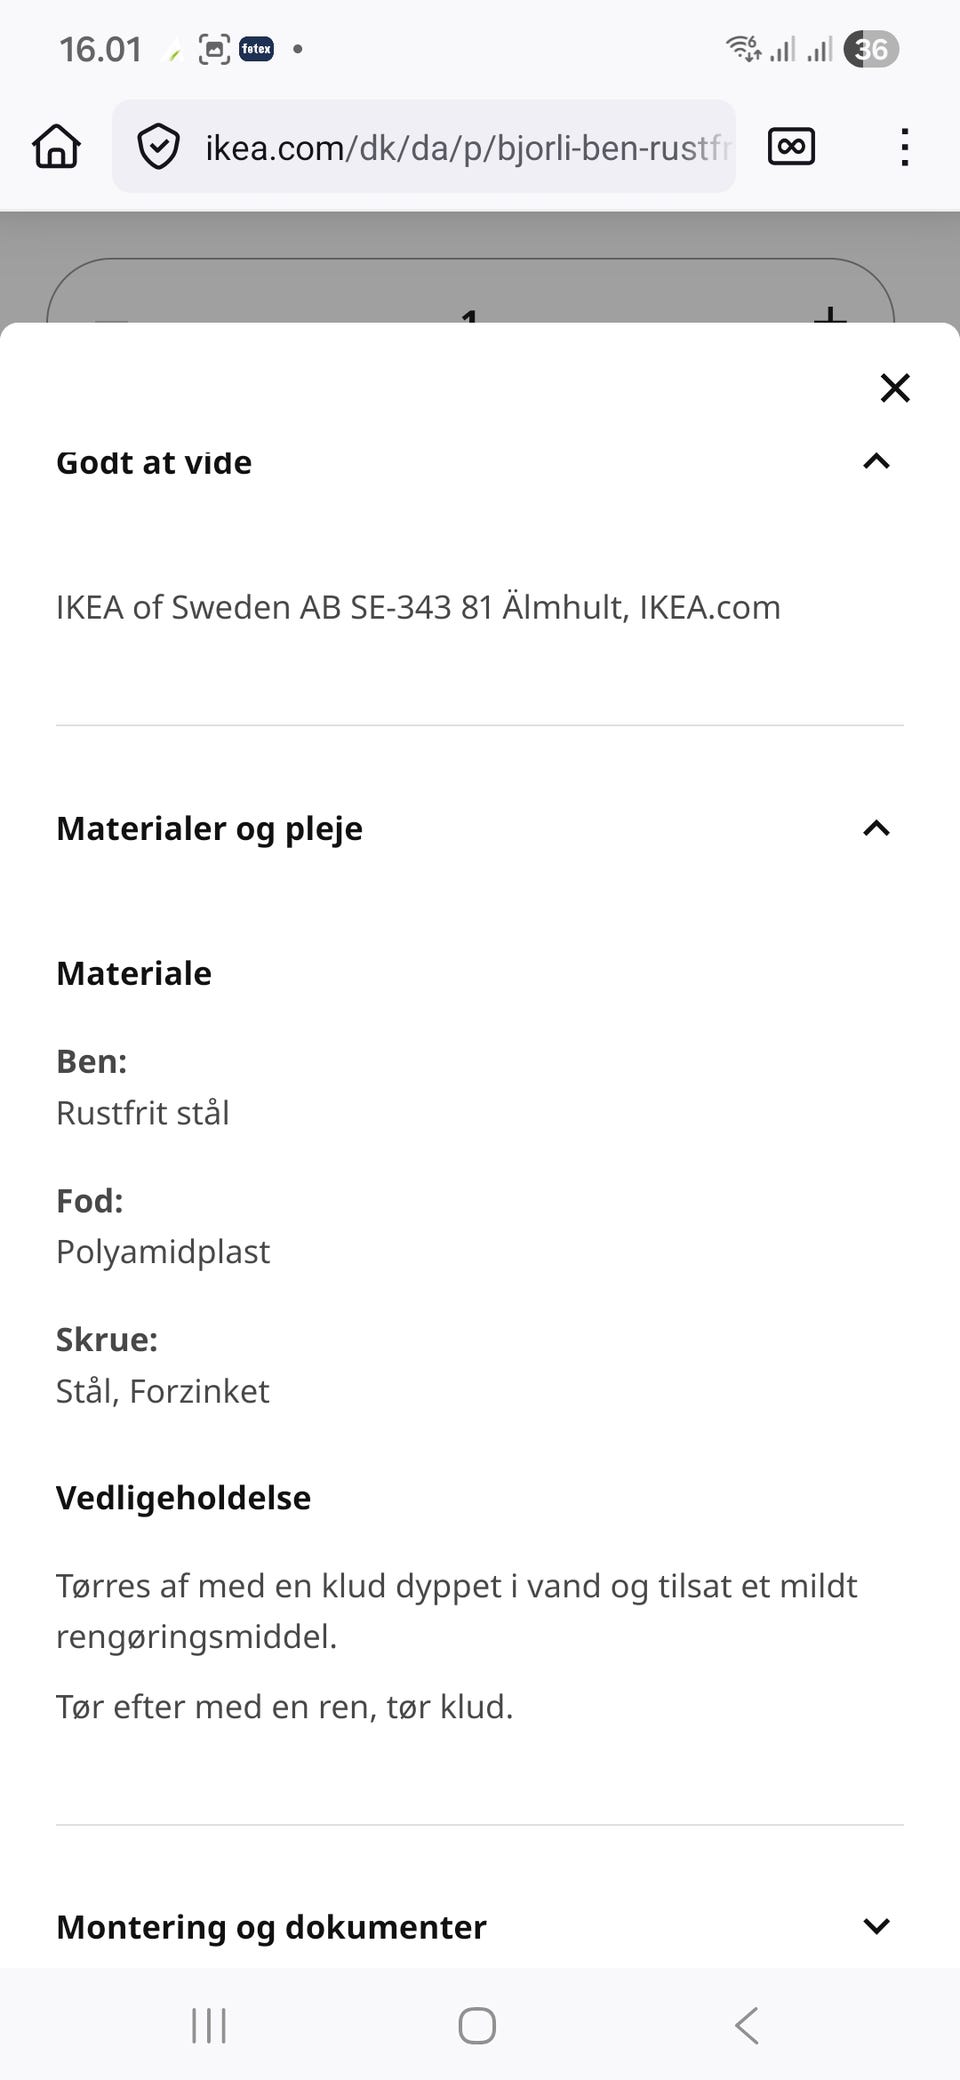Tap the Materialer og pleje heading
The width and height of the screenshot is (960, 2080).
[209, 828]
